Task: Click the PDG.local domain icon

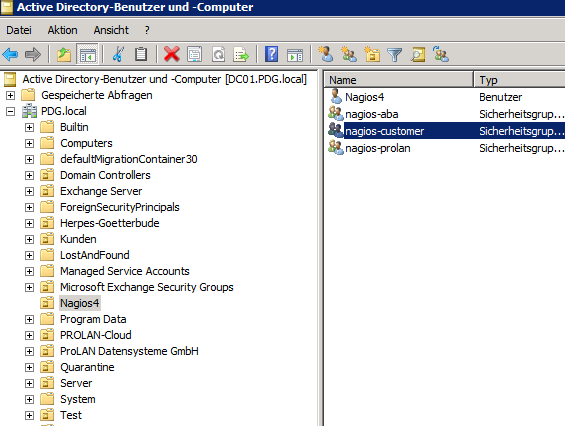Action: 30,111
